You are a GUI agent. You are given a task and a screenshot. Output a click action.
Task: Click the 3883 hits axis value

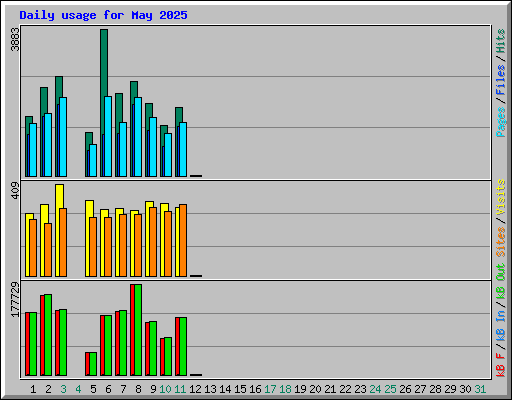point(15,39)
